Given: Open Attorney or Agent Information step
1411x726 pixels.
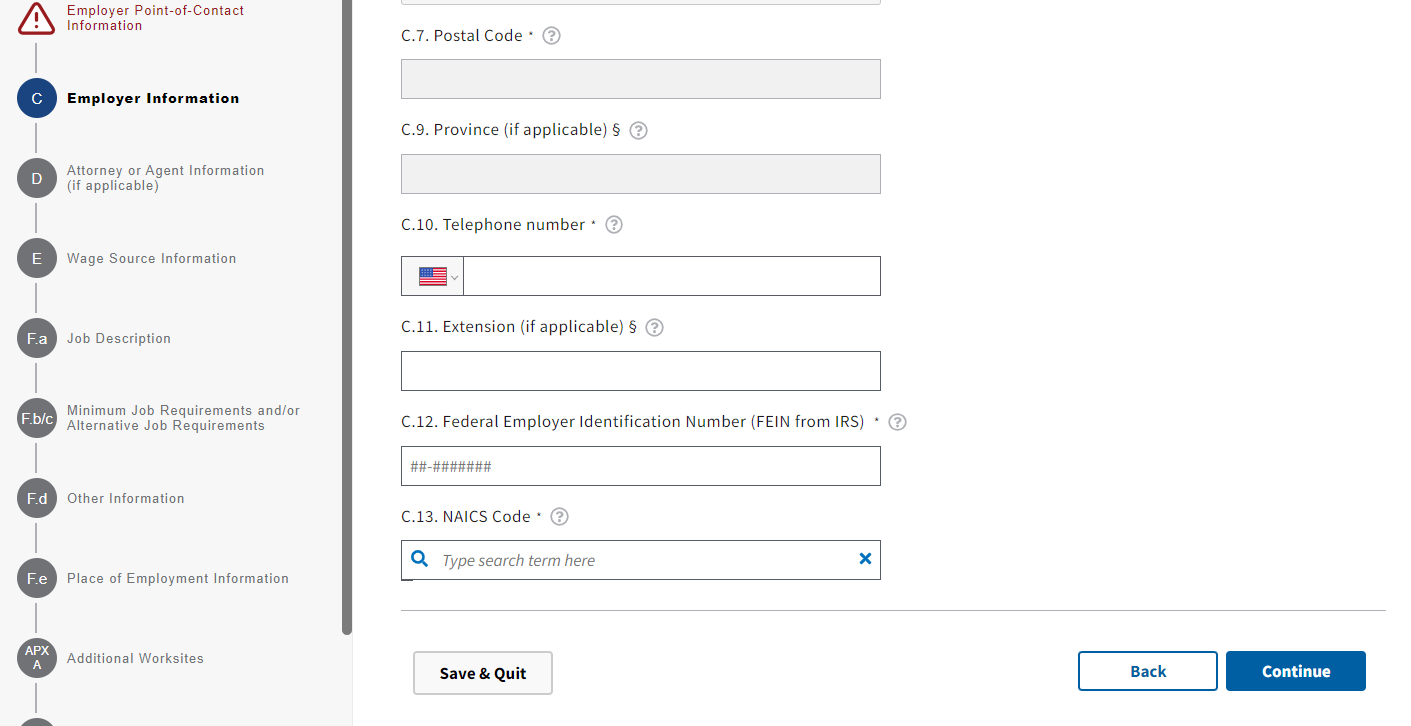Looking at the screenshot, I should pyautogui.click(x=165, y=178).
